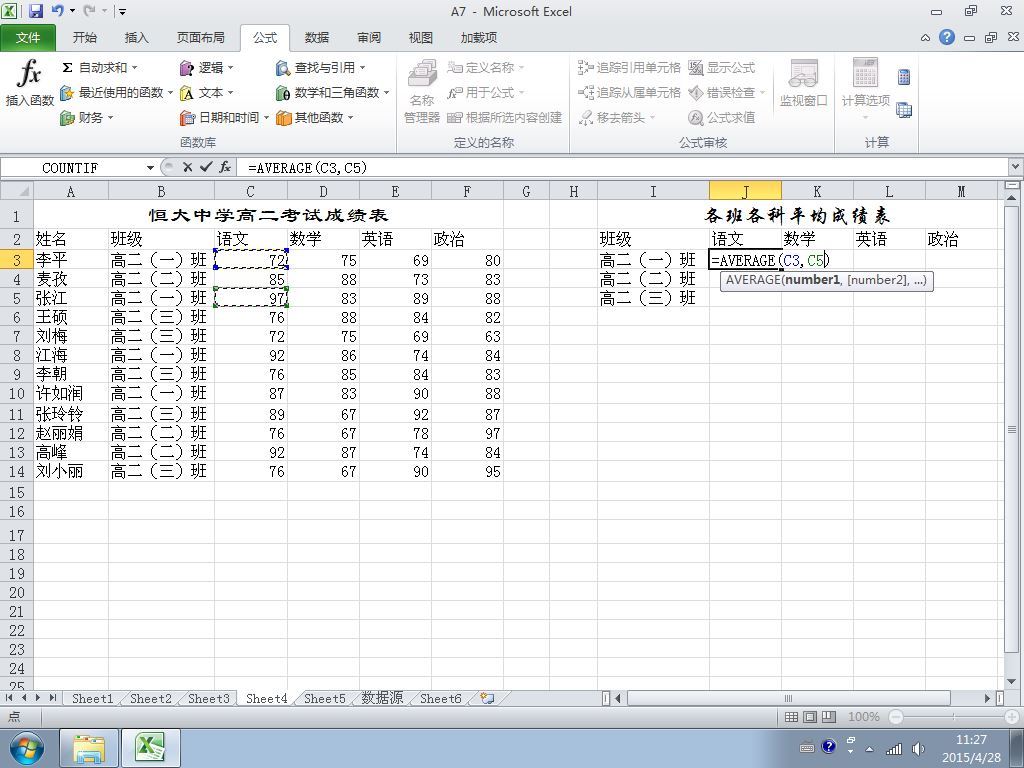Click the insert new worksheet tab icon

[487, 698]
